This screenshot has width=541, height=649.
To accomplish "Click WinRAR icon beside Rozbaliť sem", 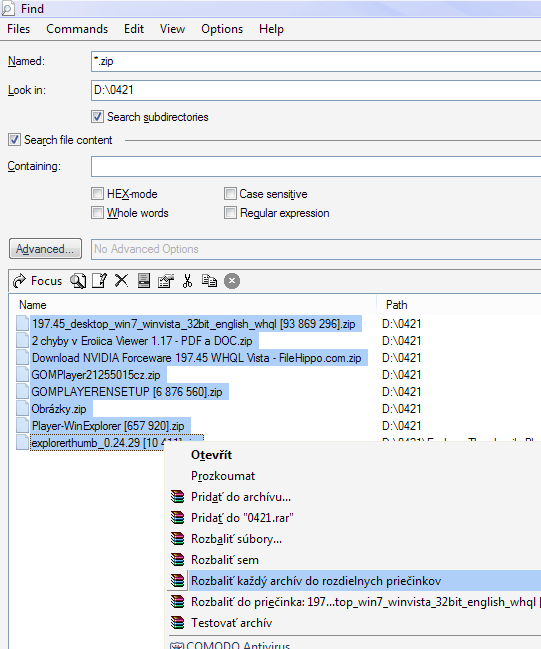I will (178, 560).
